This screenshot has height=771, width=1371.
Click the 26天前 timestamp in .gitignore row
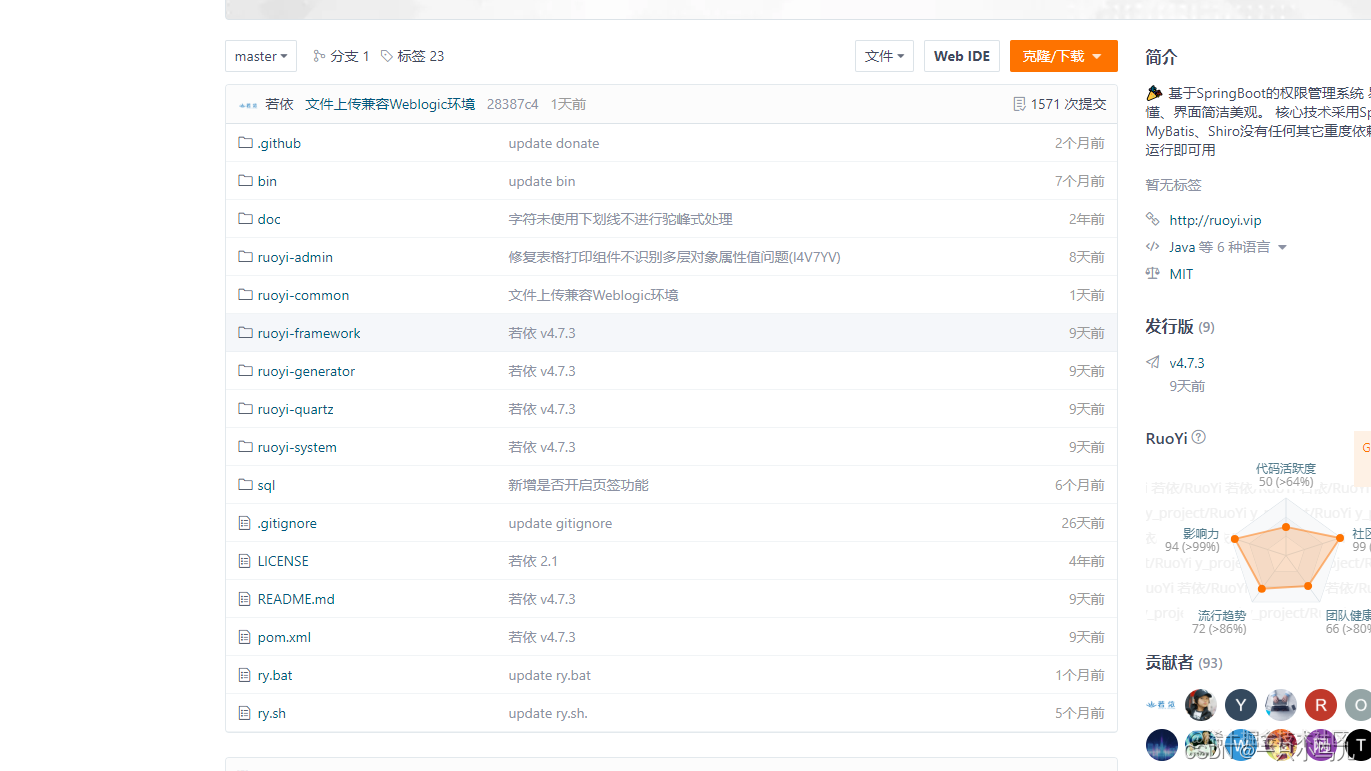(1083, 523)
